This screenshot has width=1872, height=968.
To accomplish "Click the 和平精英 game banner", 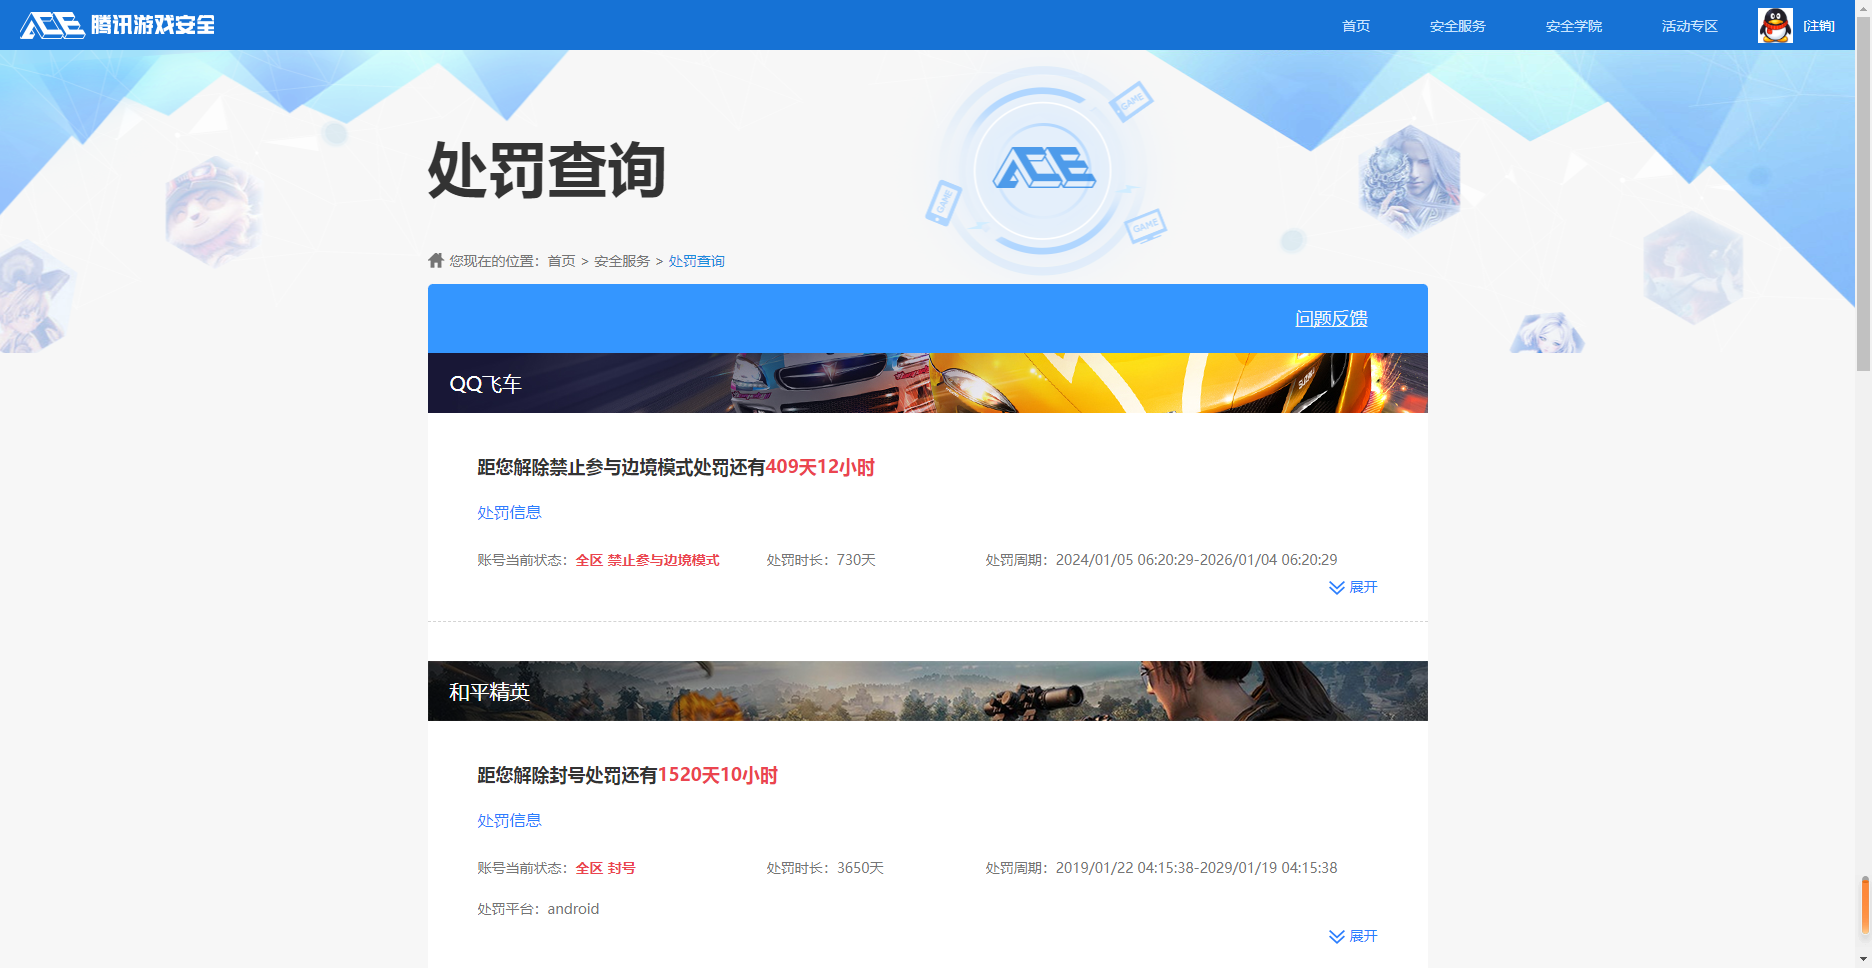I will point(928,691).
